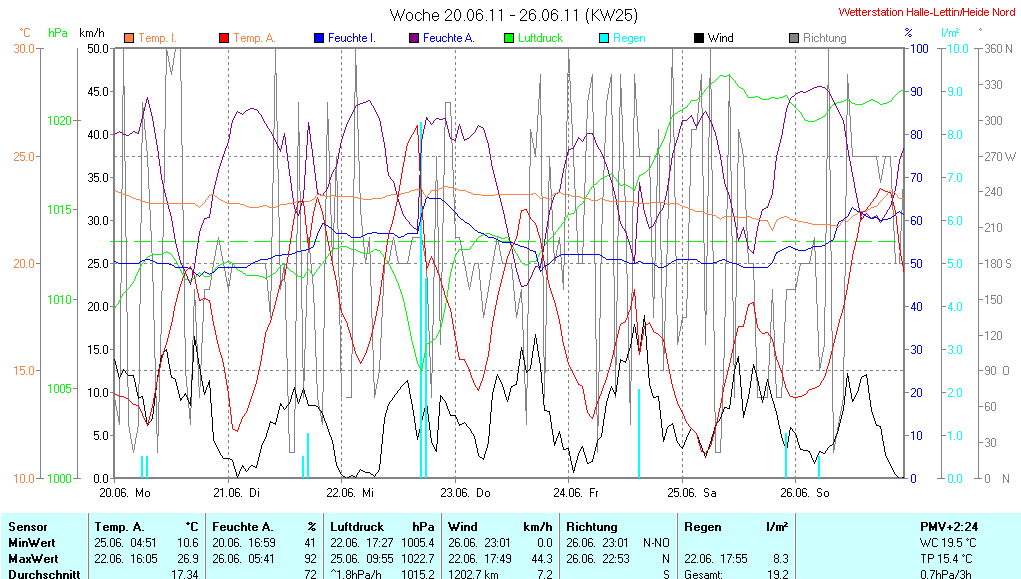Select the MaxWert row label
The image size is (1021, 579).
tap(34, 558)
